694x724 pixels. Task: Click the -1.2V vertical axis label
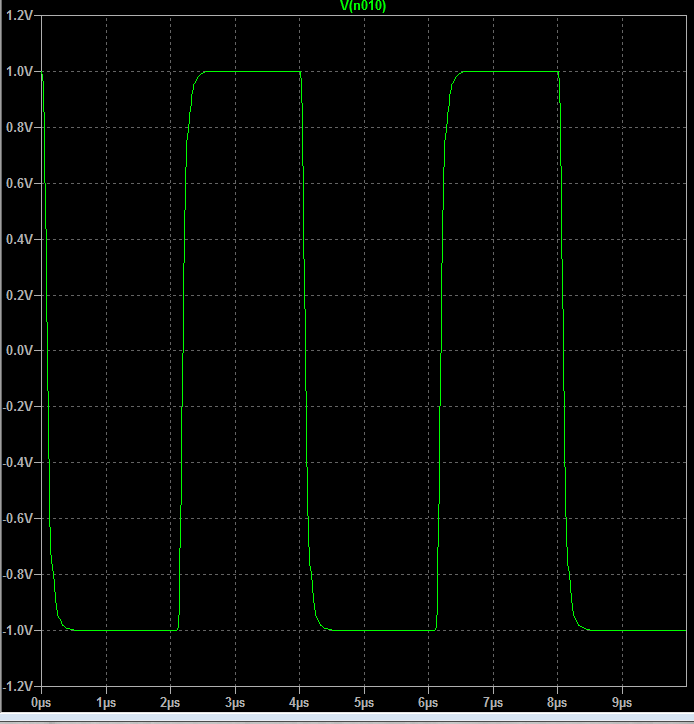click(18, 686)
